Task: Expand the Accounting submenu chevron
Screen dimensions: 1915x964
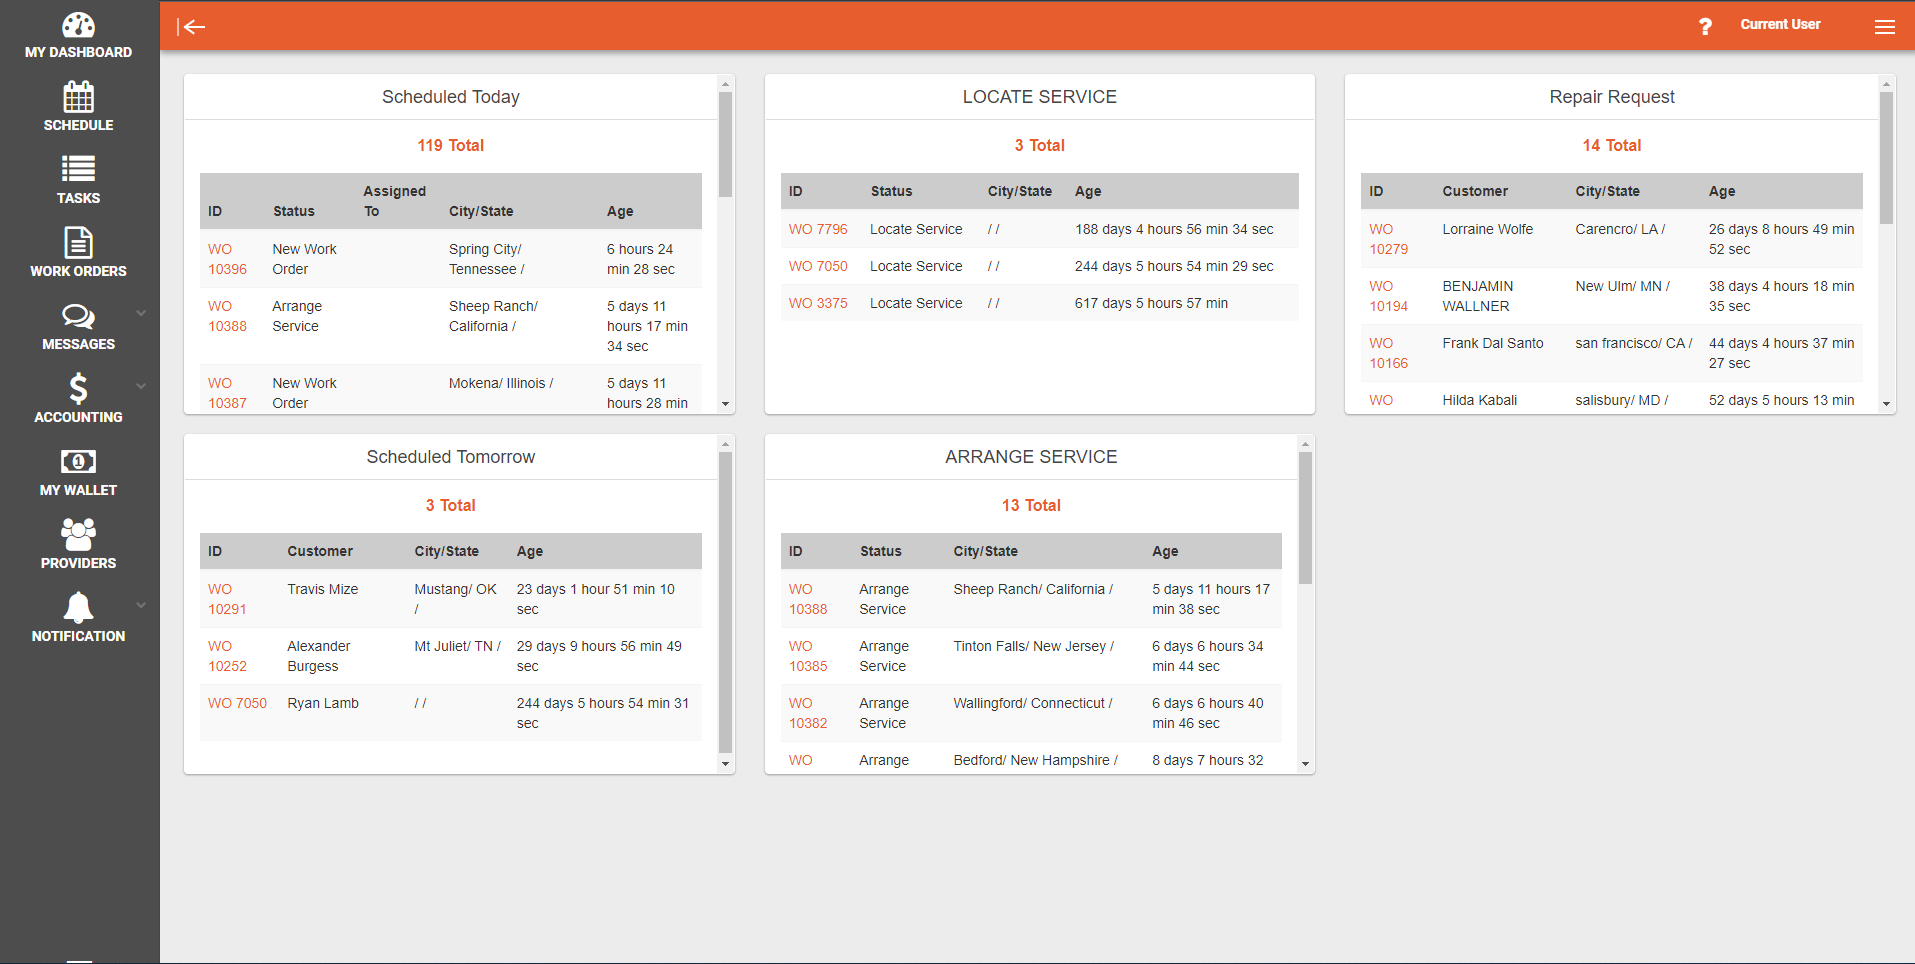Action: tap(141, 386)
